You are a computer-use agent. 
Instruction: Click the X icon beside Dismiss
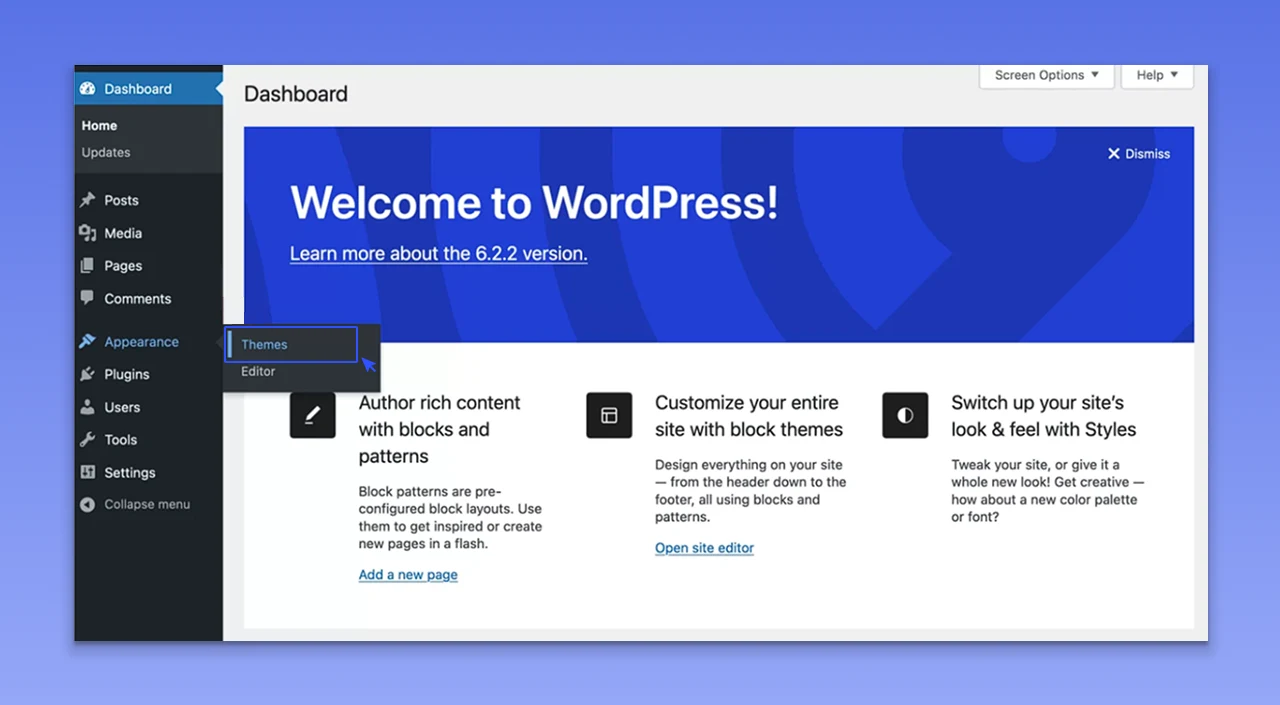coord(1114,154)
